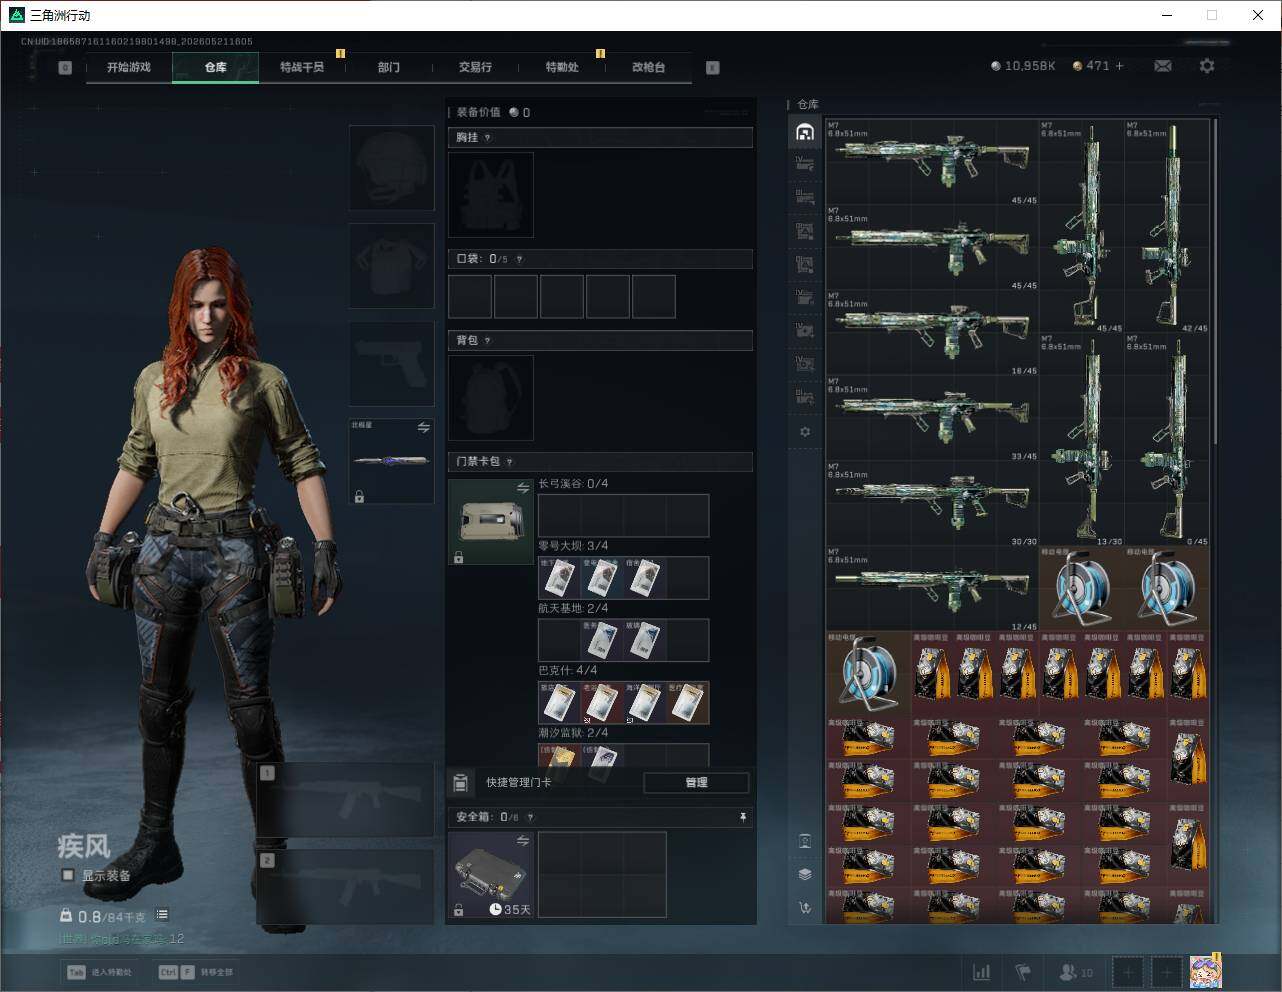Click the 快捷管理门卡 clipboard icon
Image resolution: width=1282 pixels, height=992 pixels.
click(461, 782)
